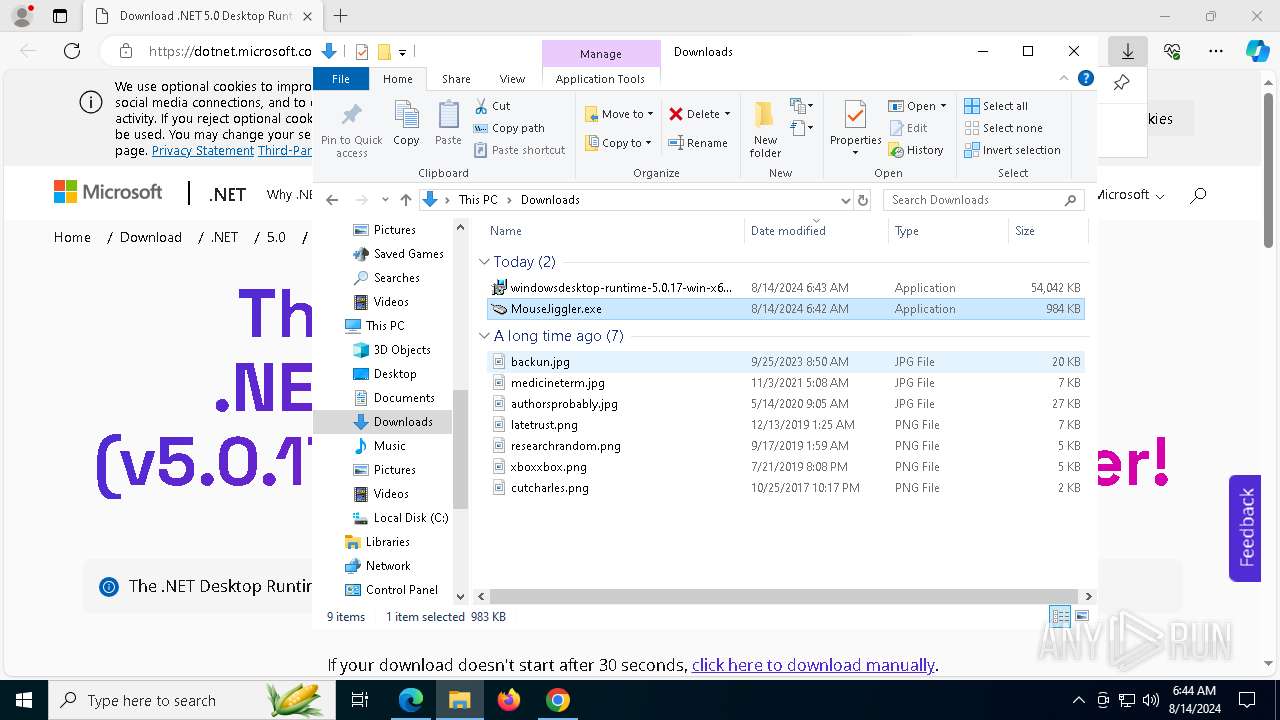Select backun.jpg file
The image size is (1280, 720).
(785, 362)
